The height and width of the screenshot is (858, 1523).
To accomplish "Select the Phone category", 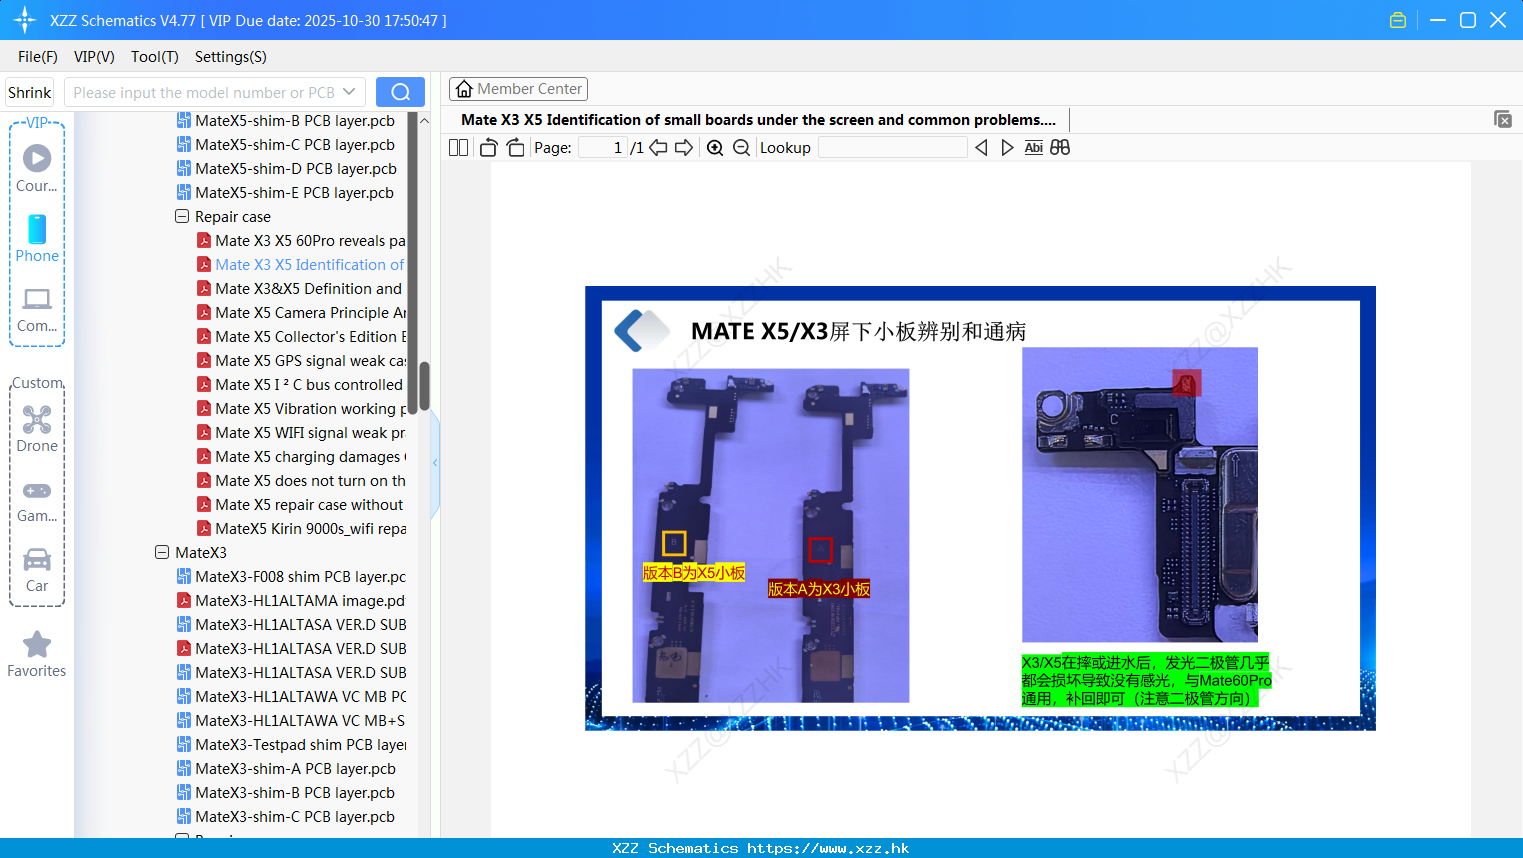I will (x=37, y=239).
